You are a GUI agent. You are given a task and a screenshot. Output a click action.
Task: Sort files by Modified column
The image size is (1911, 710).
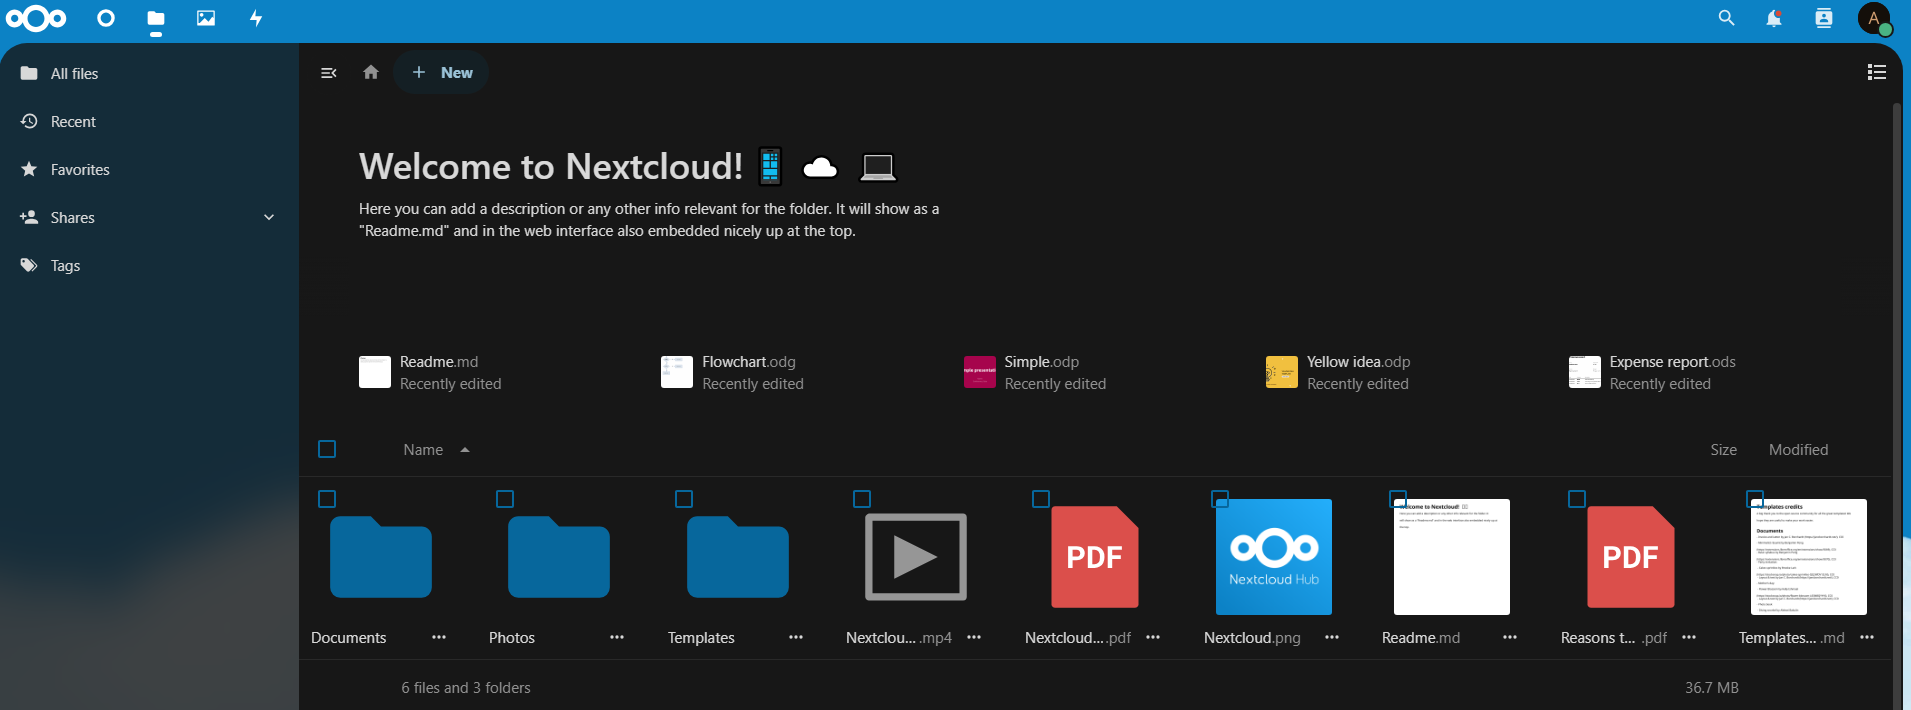(x=1798, y=450)
